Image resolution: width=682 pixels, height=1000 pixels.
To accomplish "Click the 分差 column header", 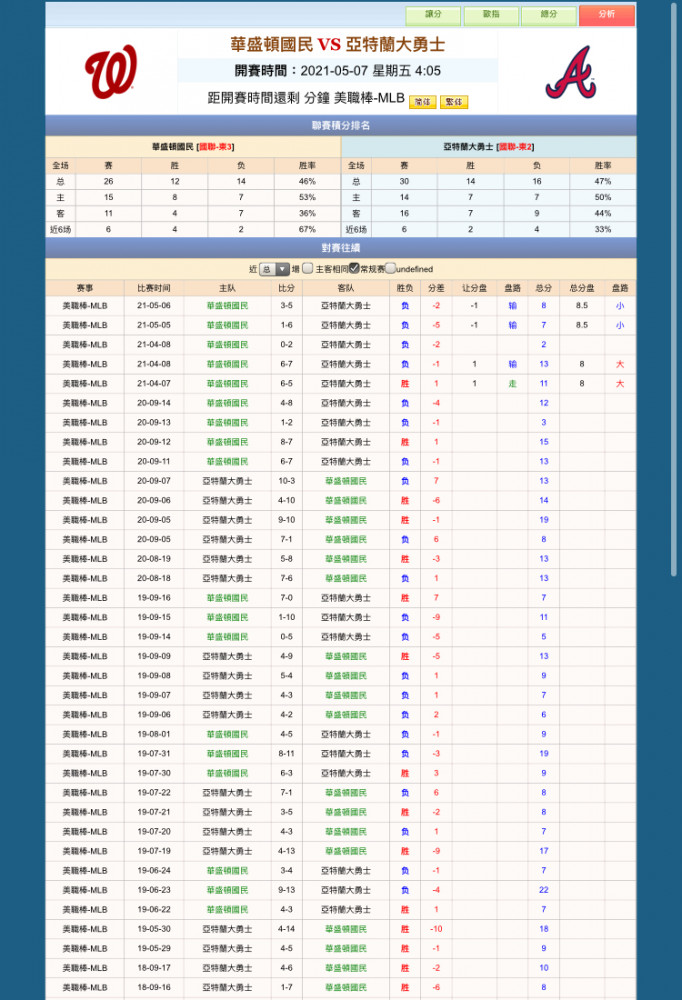I will click(436, 288).
